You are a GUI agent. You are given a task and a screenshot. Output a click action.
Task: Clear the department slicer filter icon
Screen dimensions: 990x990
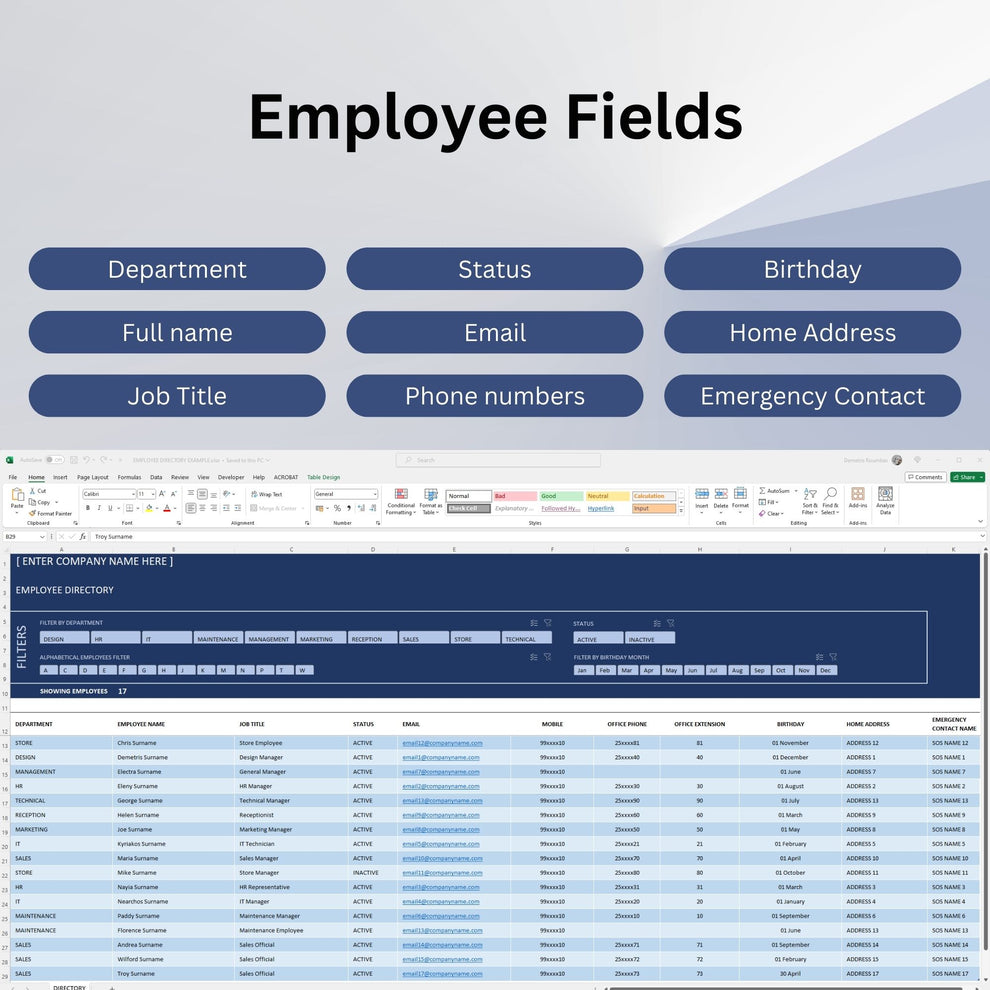pos(547,623)
